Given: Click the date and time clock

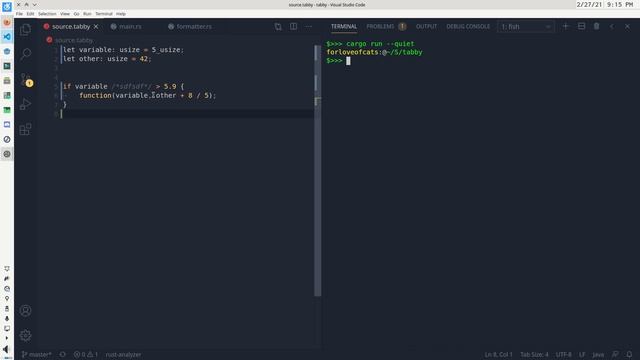Looking at the screenshot, I should point(605,4).
